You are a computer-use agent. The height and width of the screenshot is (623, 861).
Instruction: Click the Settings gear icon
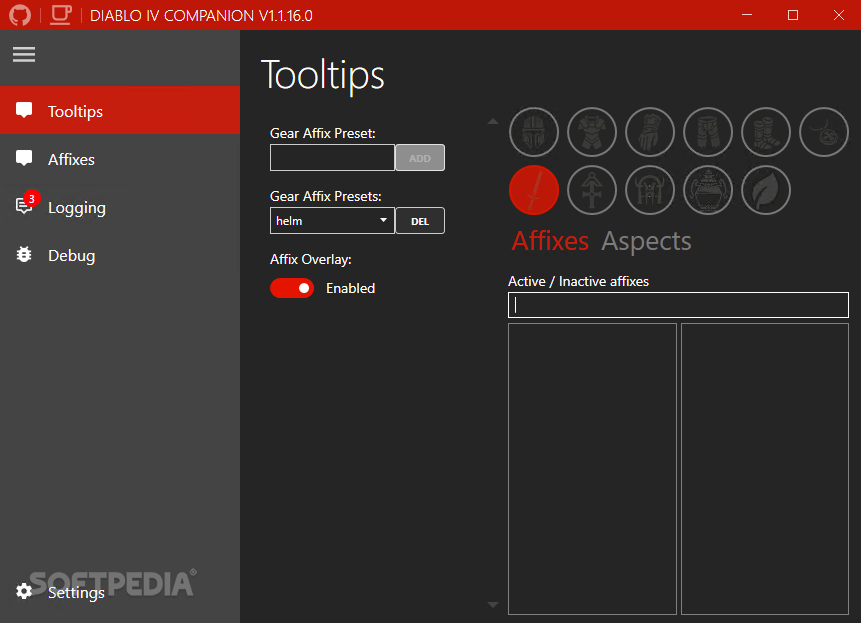click(24, 591)
